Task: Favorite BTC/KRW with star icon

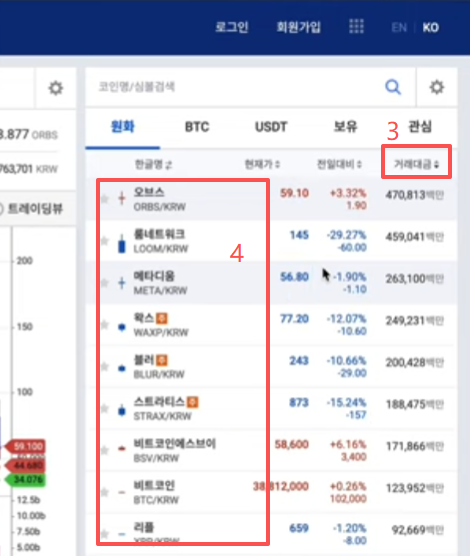Action: coord(104,492)
